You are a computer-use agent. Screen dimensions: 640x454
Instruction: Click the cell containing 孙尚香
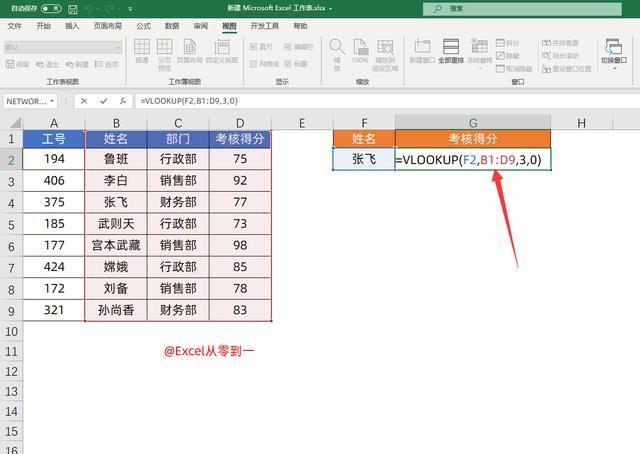tap(116, 310)
